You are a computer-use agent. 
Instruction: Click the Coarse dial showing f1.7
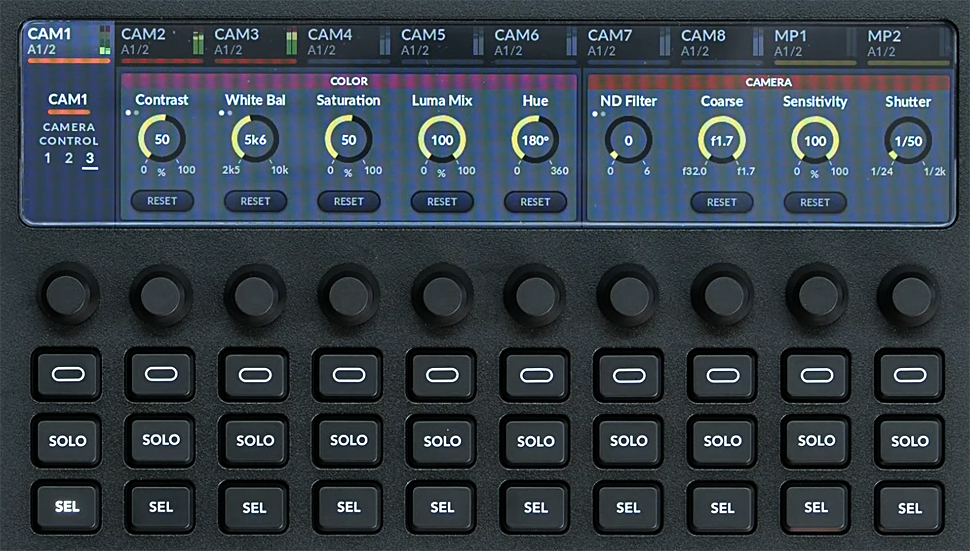pos(721,141)
